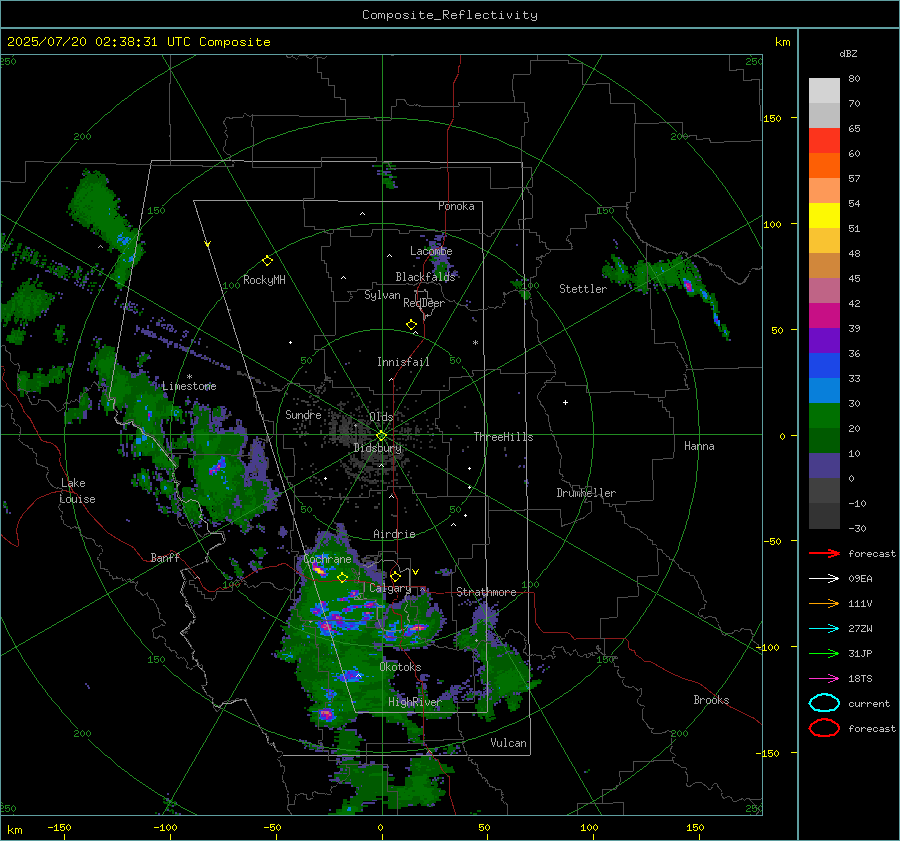
Task: Click the RedDeer city label
Action: point(424,303)
